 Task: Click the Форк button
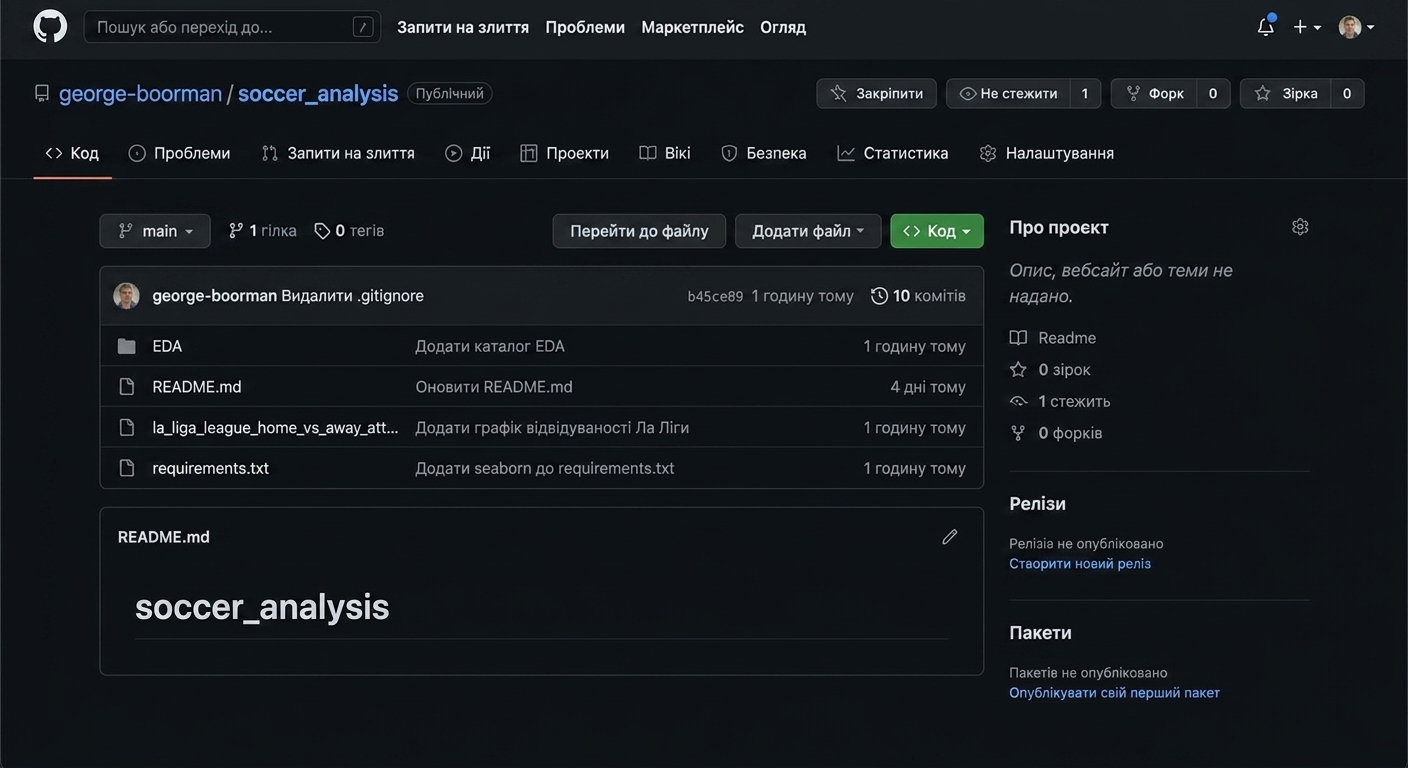point(1155,94)
